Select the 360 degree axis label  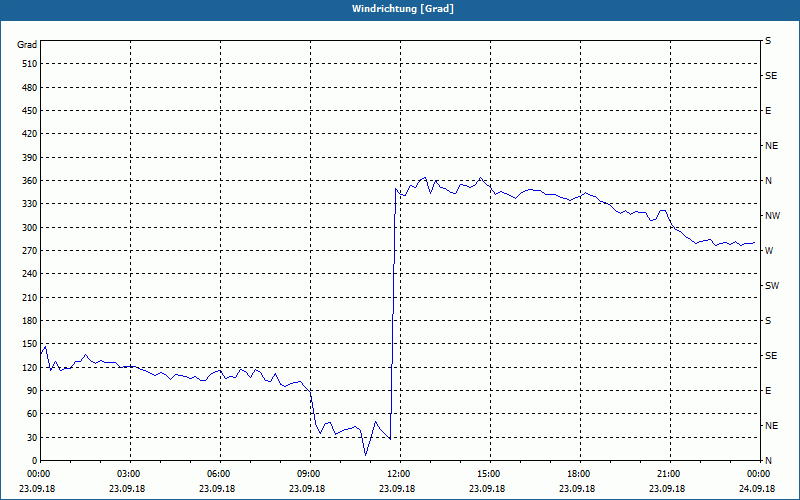point(29,181)
